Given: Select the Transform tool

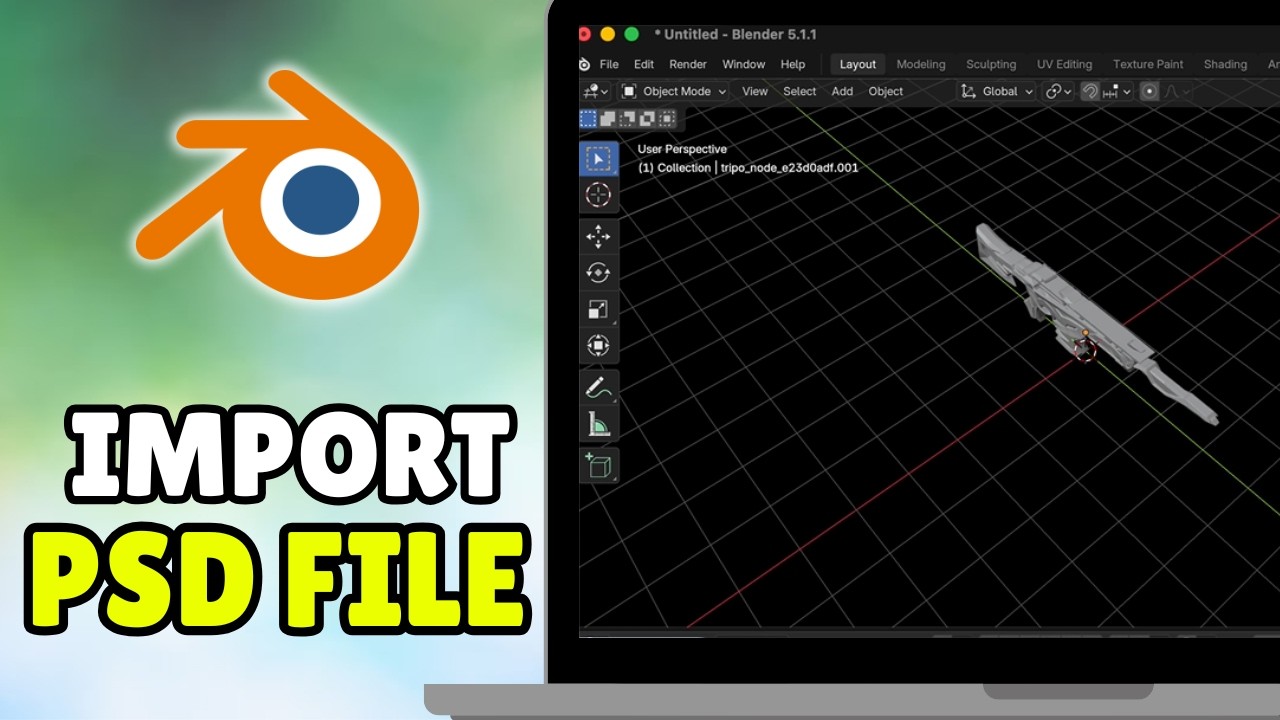Looking at the screenshot, I should (x=598, y=346).
